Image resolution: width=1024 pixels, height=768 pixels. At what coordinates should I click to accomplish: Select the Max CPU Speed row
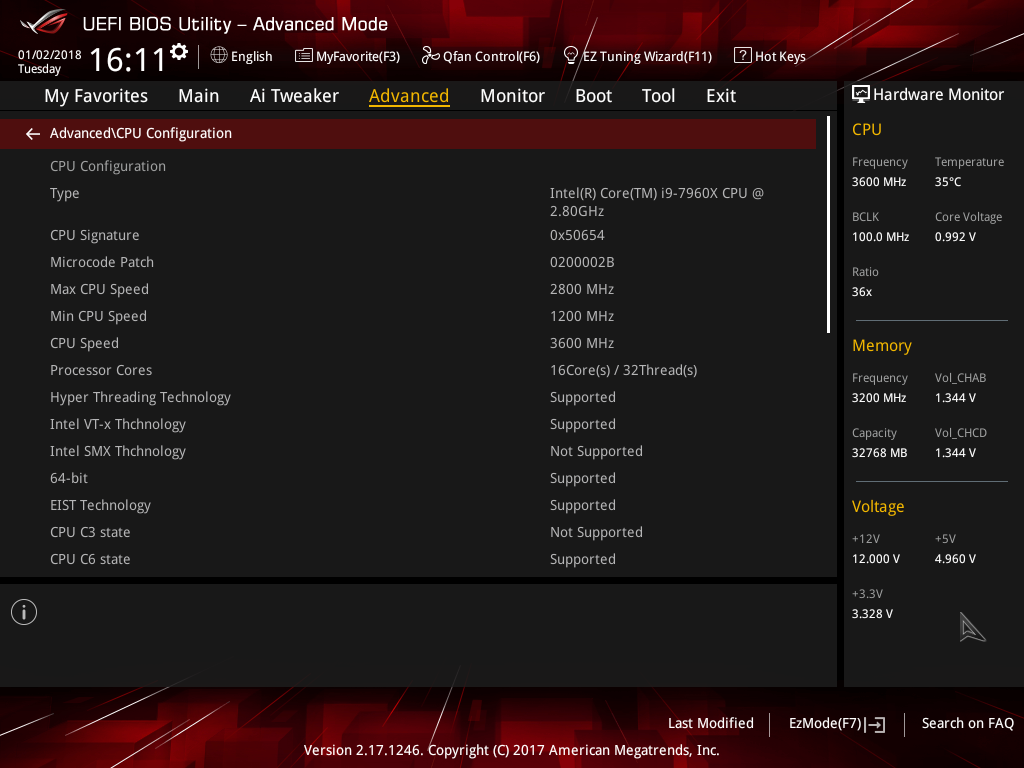[x=408, y=289]
